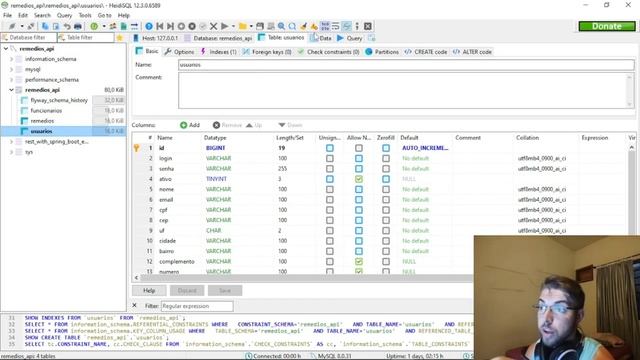Viewport: 640px width, 360px height.
Task: Switch to the Query tab
Action: (x=350, y=38)
